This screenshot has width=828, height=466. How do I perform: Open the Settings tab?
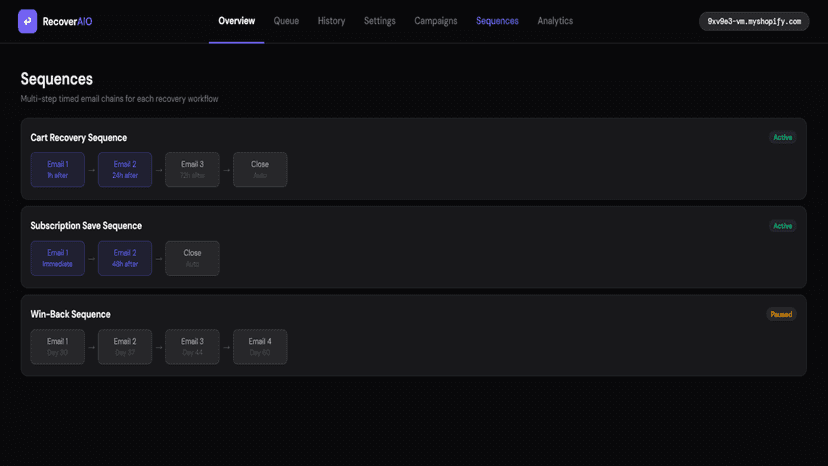(x=380, y=21)
